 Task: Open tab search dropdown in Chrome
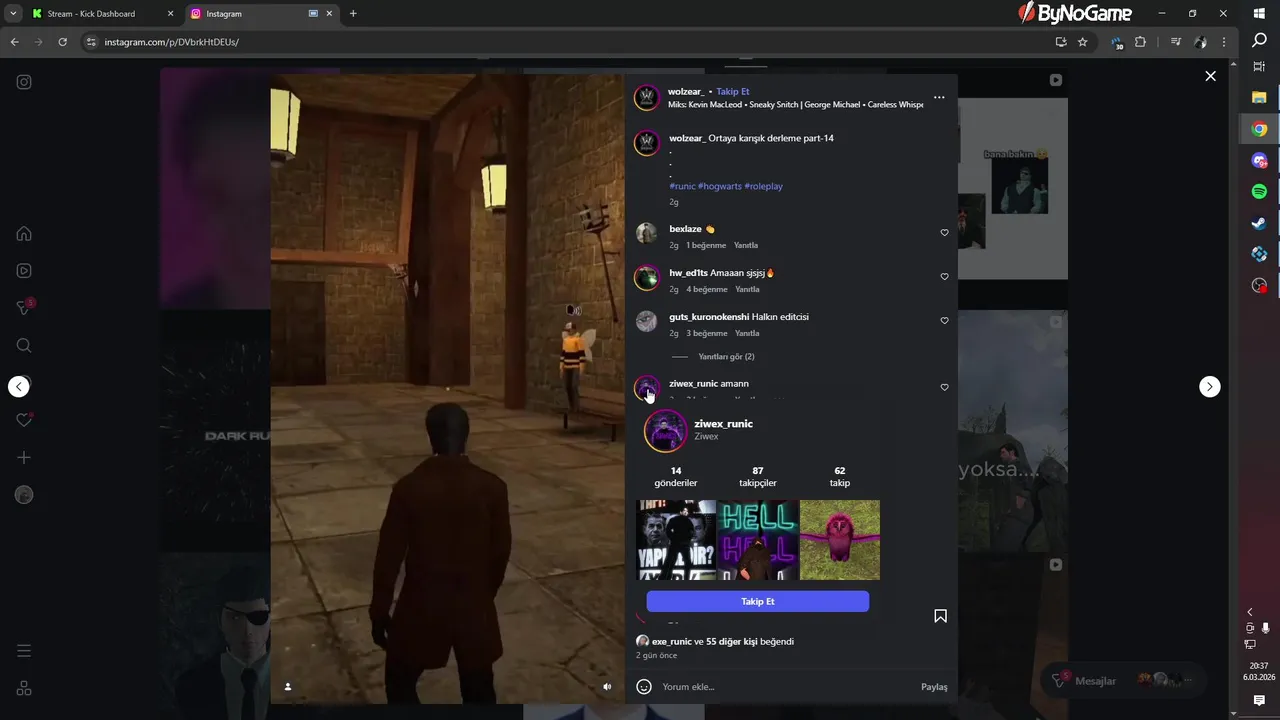point(13,14)
